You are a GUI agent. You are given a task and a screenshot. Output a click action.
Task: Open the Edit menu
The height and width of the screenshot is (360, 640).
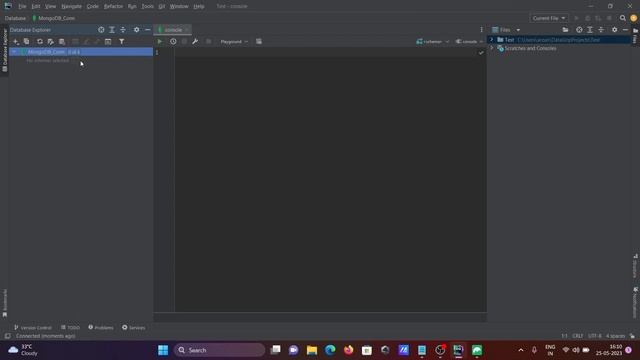36,6
